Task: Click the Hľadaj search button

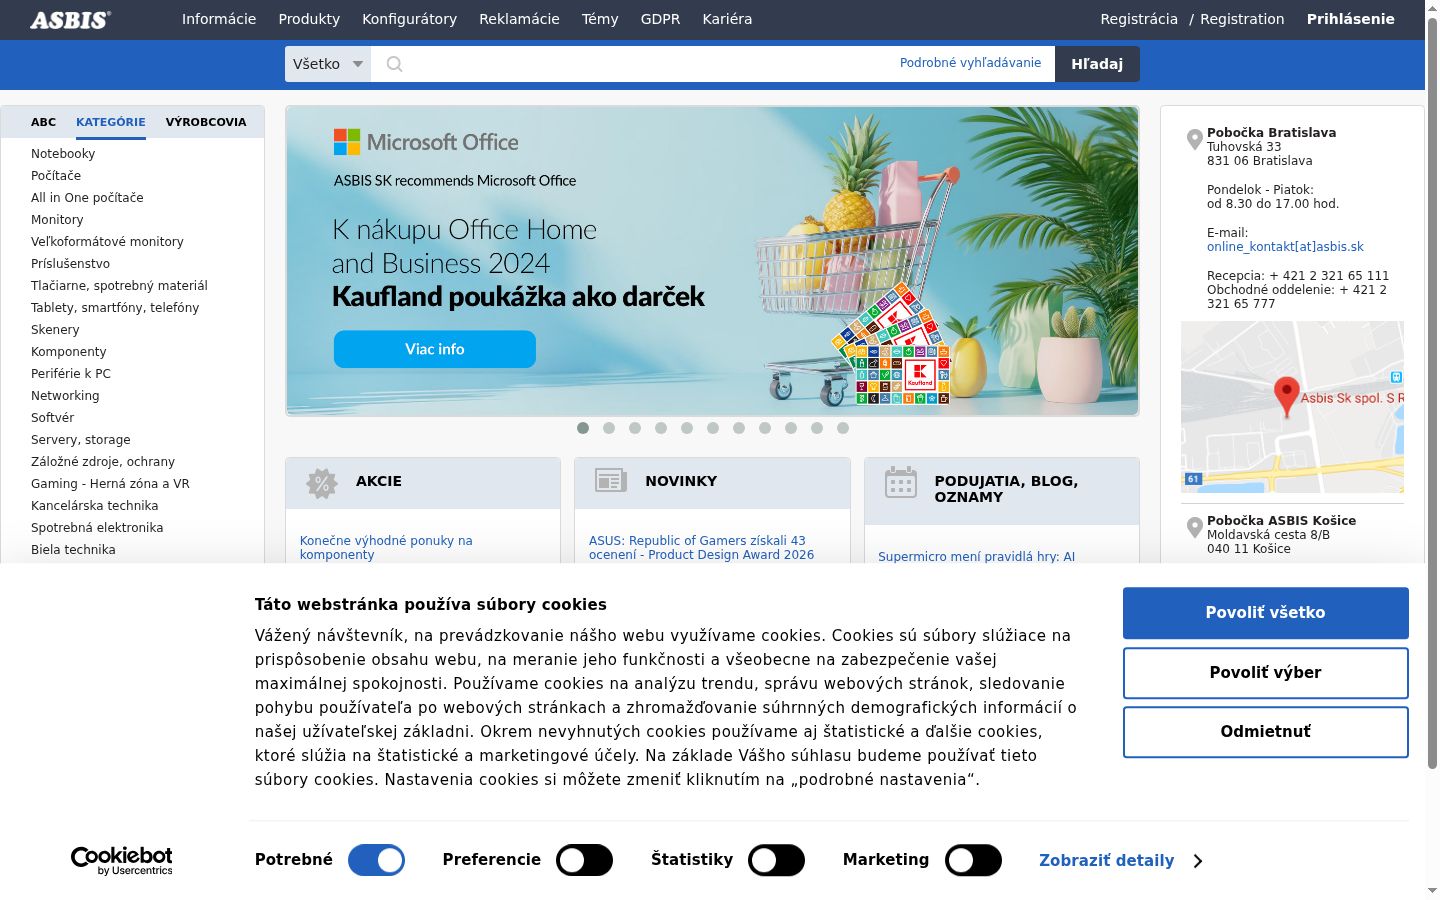Action: click(x=1097, y=64)
